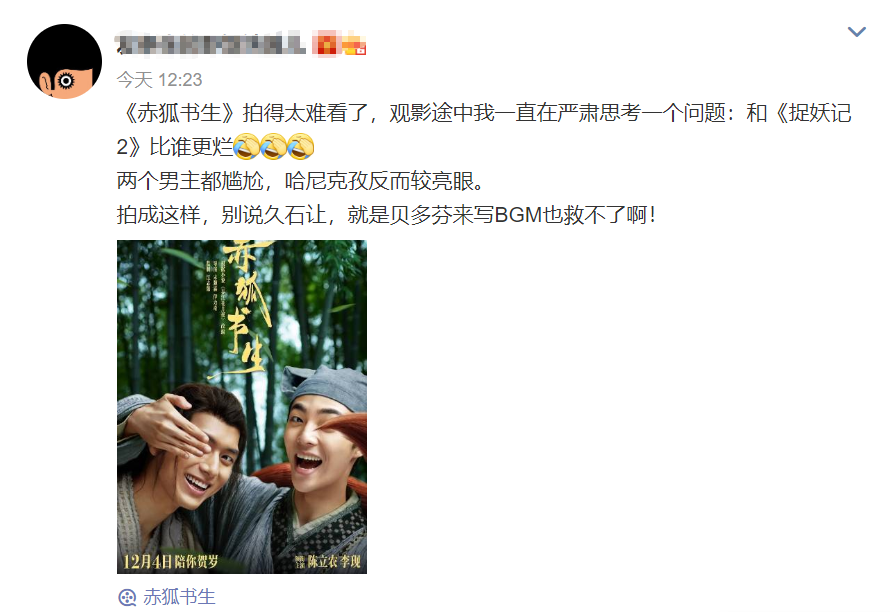Click the golden 赤狐书生 calligraphy title on poster

point(245,307)
